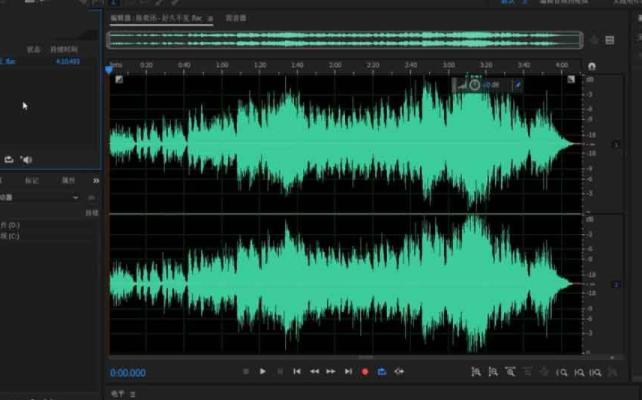Expand hidden panel tabs with double-chevron
Viewport: 642px width, 400px height.
[x=96, y=181]
